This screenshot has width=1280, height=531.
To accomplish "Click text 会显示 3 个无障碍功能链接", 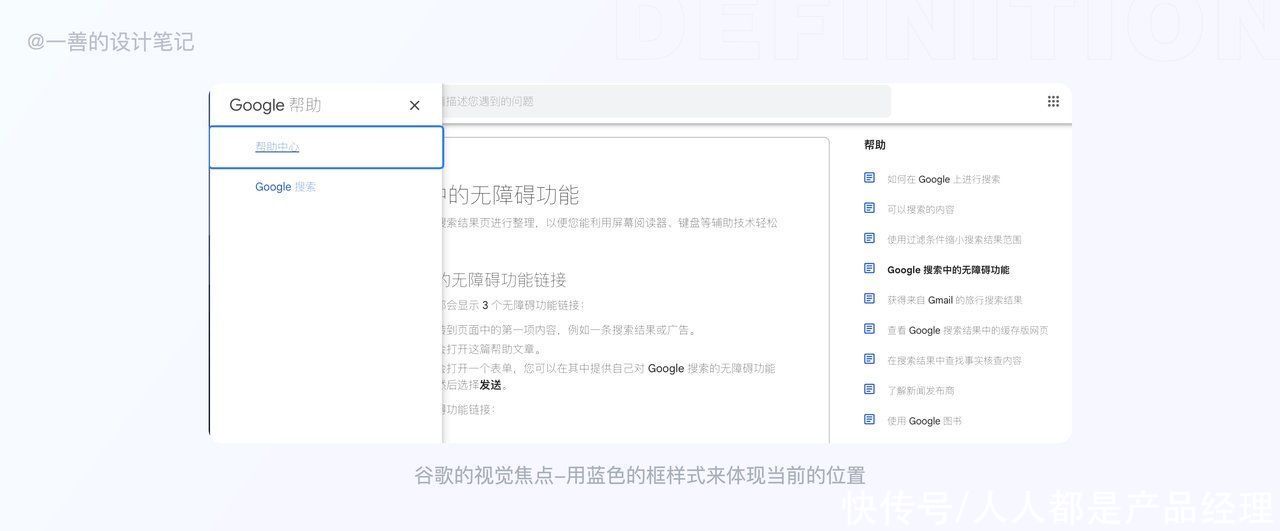I will (x=512, y=305).
